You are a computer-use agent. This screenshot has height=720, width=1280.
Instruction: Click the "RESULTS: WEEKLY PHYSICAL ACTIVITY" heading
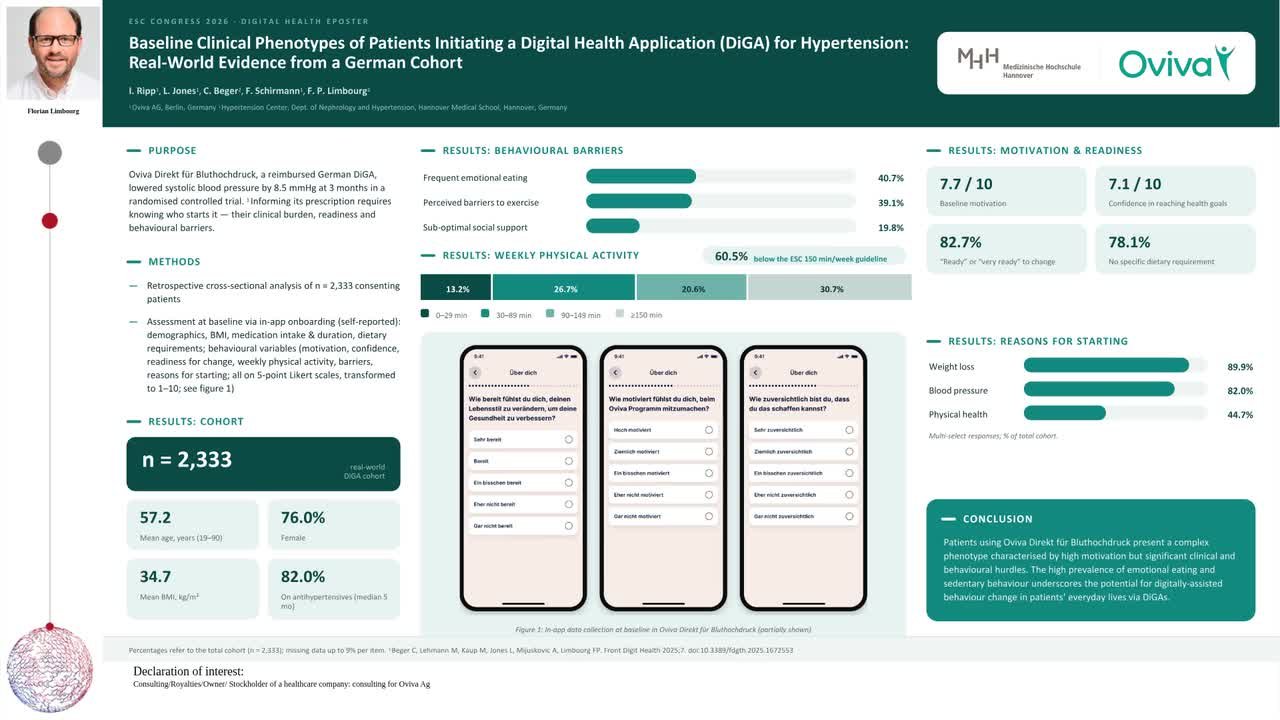coord(541,255)
